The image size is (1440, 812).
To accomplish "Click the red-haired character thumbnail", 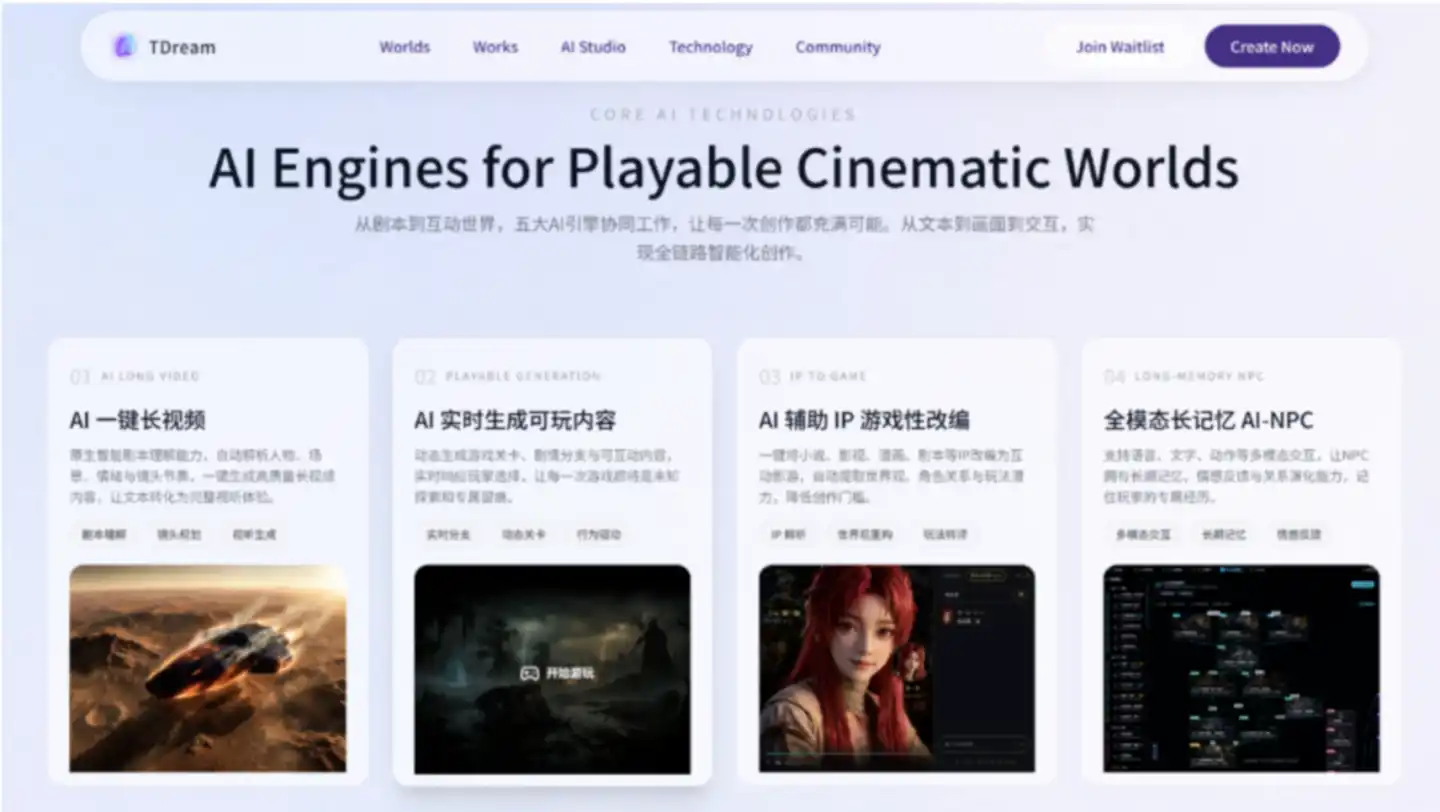I will tap(897, 668).
